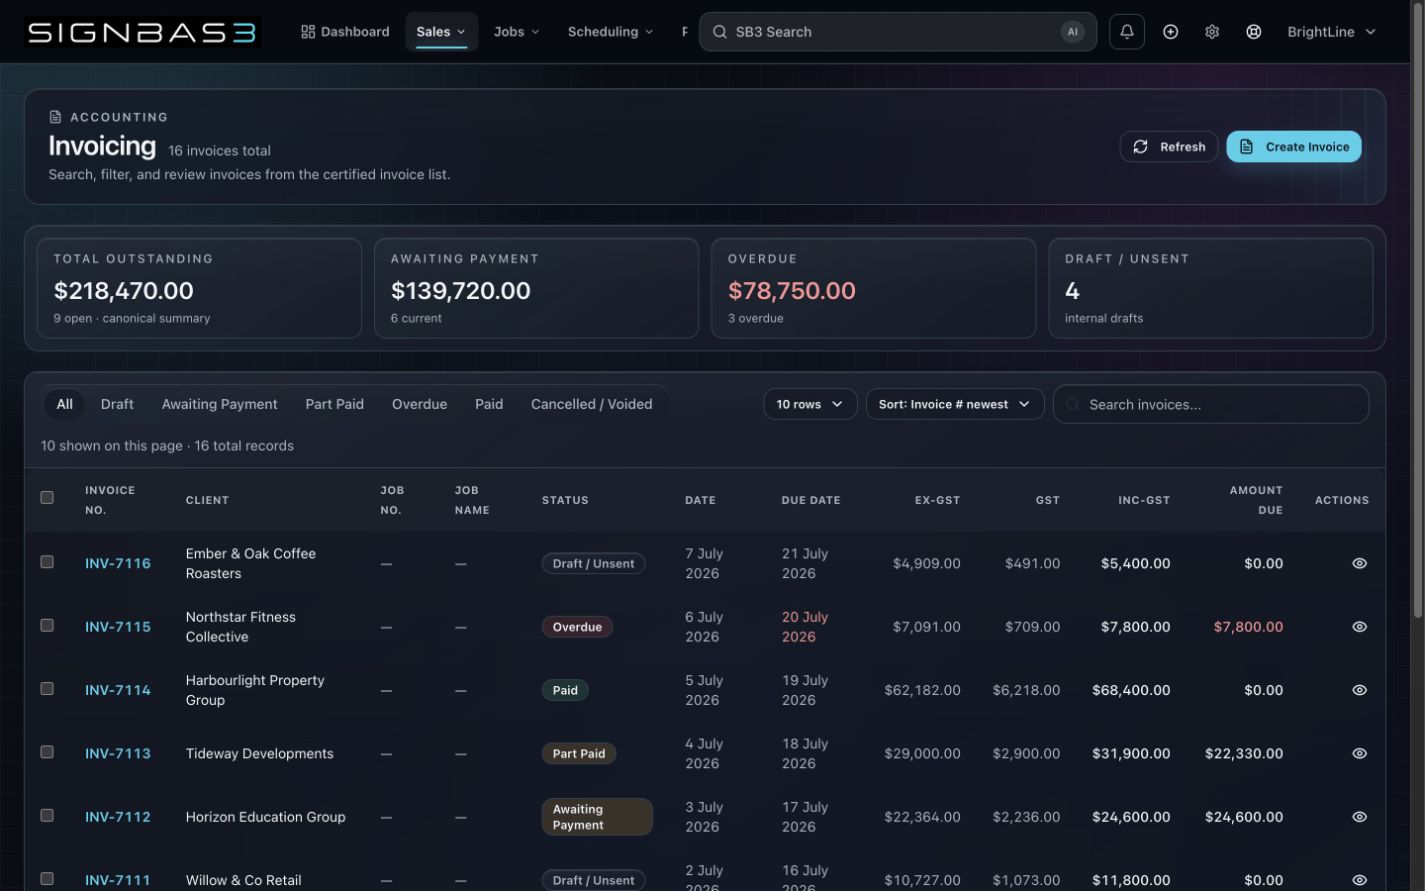Click the Create Invoice button
Viewport: 1425px width, 891px height.
(x=1294, y=147)
